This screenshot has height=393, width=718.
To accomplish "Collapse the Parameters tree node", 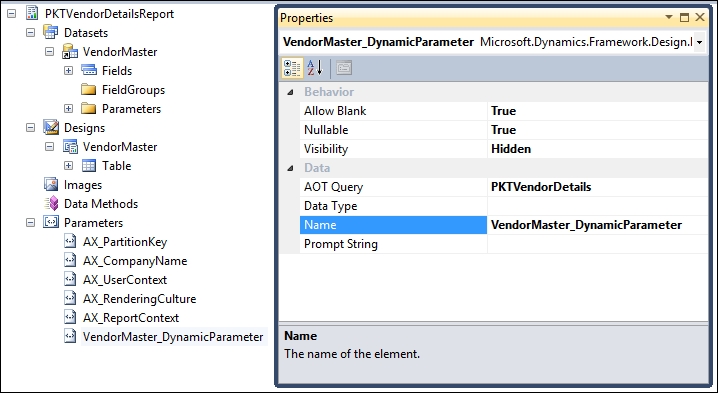I will [x=30, y=223].
